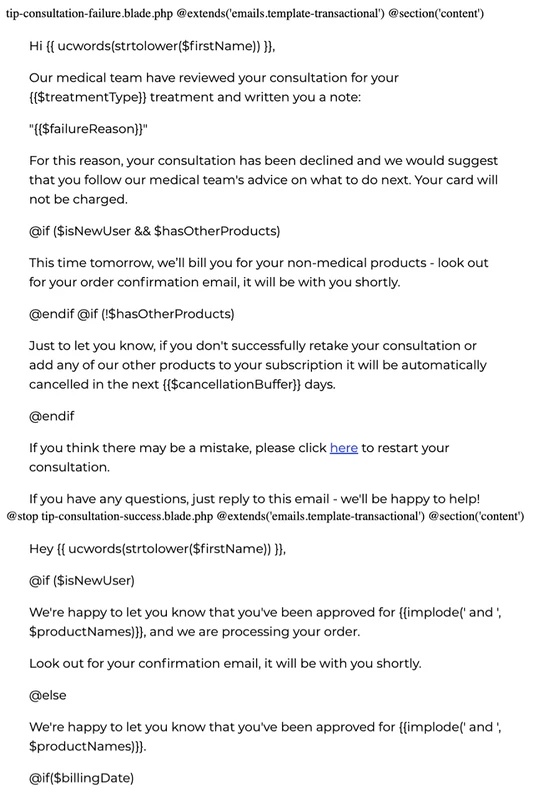Click 'If you have any questions' sentence
Viewport: 533px width, 800px height.
tap(255, 499)
